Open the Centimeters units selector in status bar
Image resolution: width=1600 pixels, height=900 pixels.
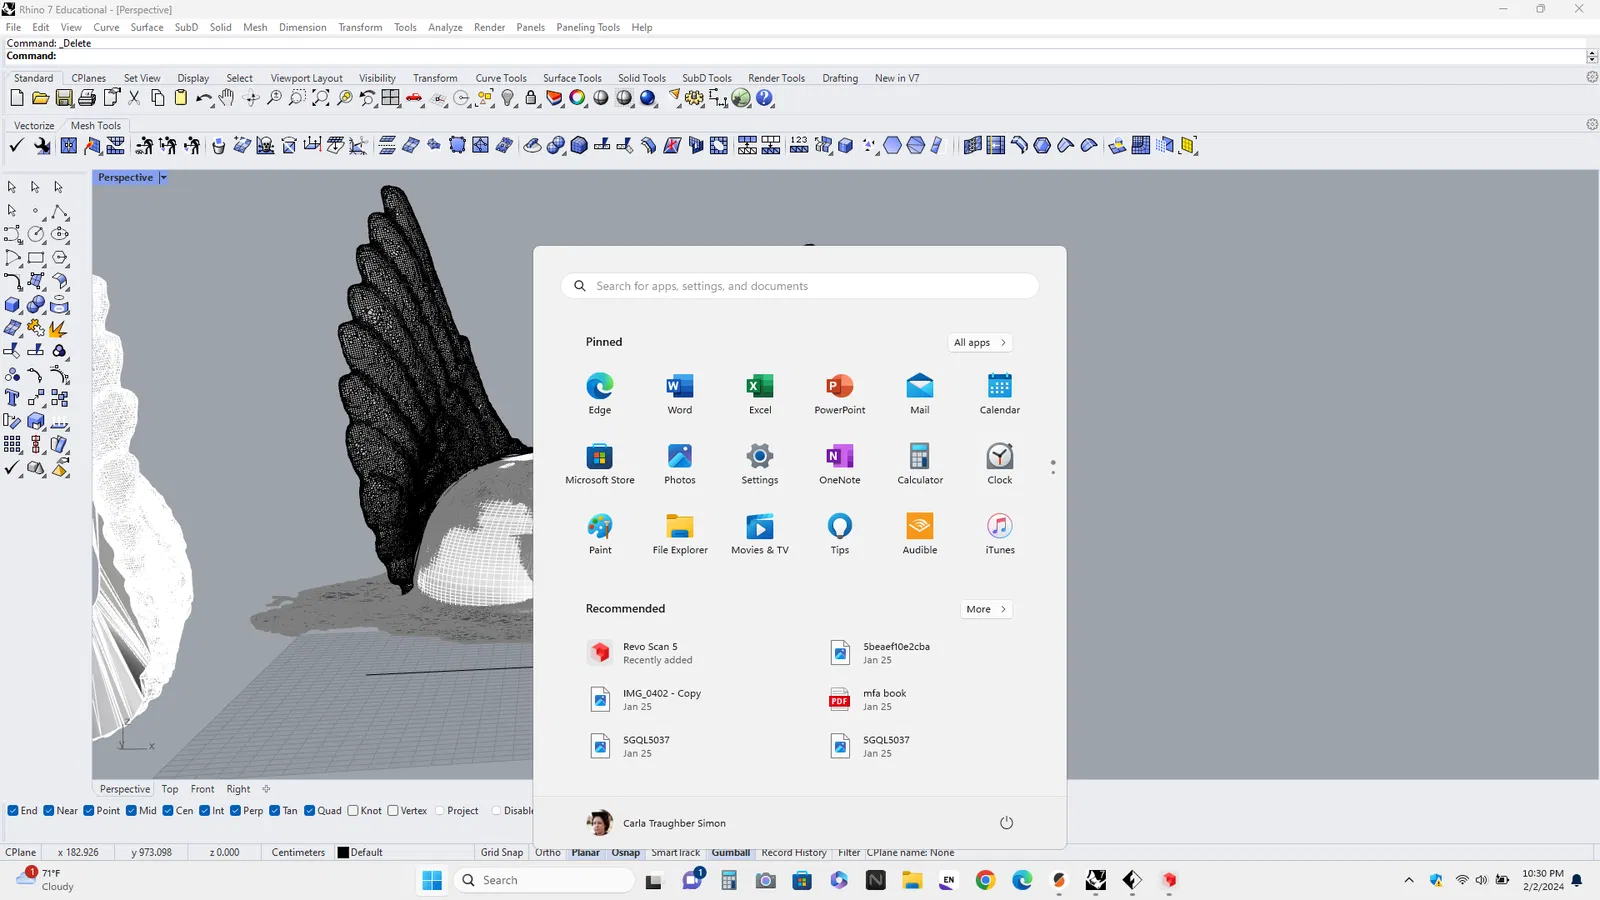pyautogui.click(x=298, y=853)
